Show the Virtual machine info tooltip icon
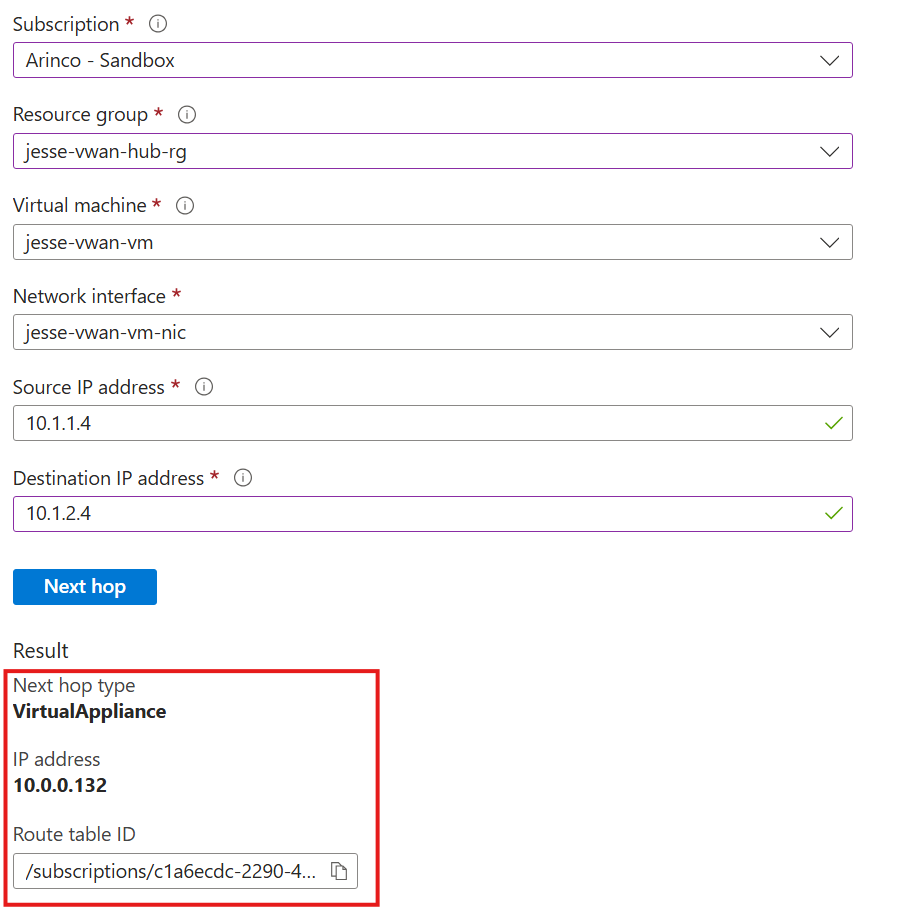This screenshot has height=907, width=902. coord(184,205)
